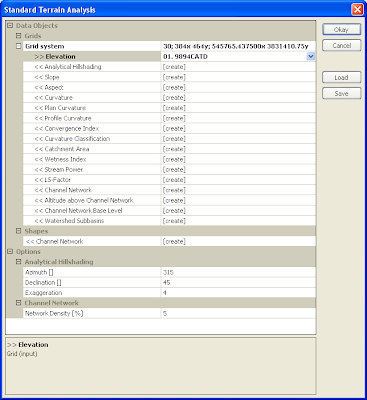
Task: Select the << LS-Factor row
Action: pyautogui.click(x=169, y=180)
